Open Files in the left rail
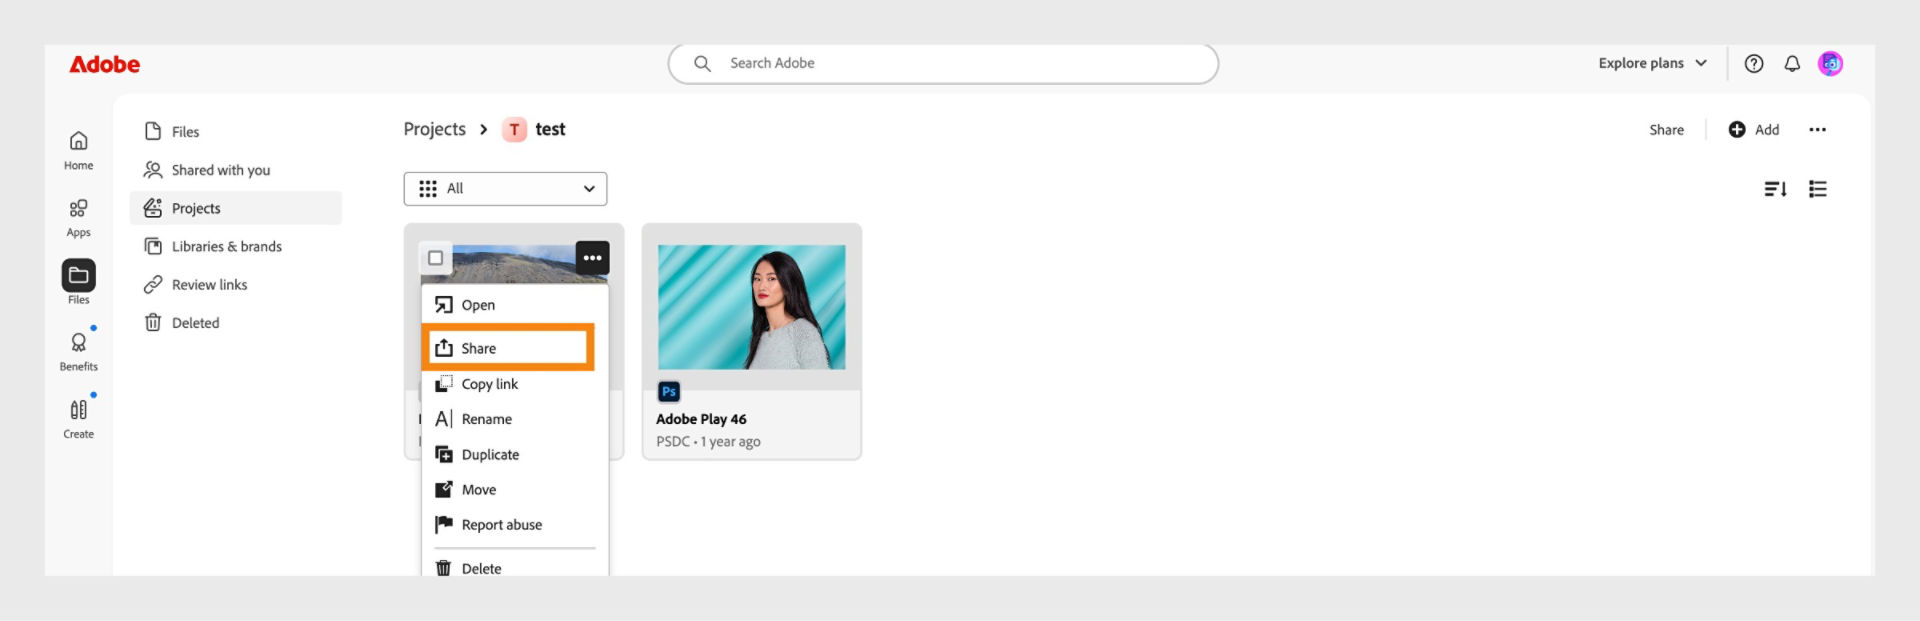The height and width of the screenshot is (621, 1920). (x=78, y=283)
